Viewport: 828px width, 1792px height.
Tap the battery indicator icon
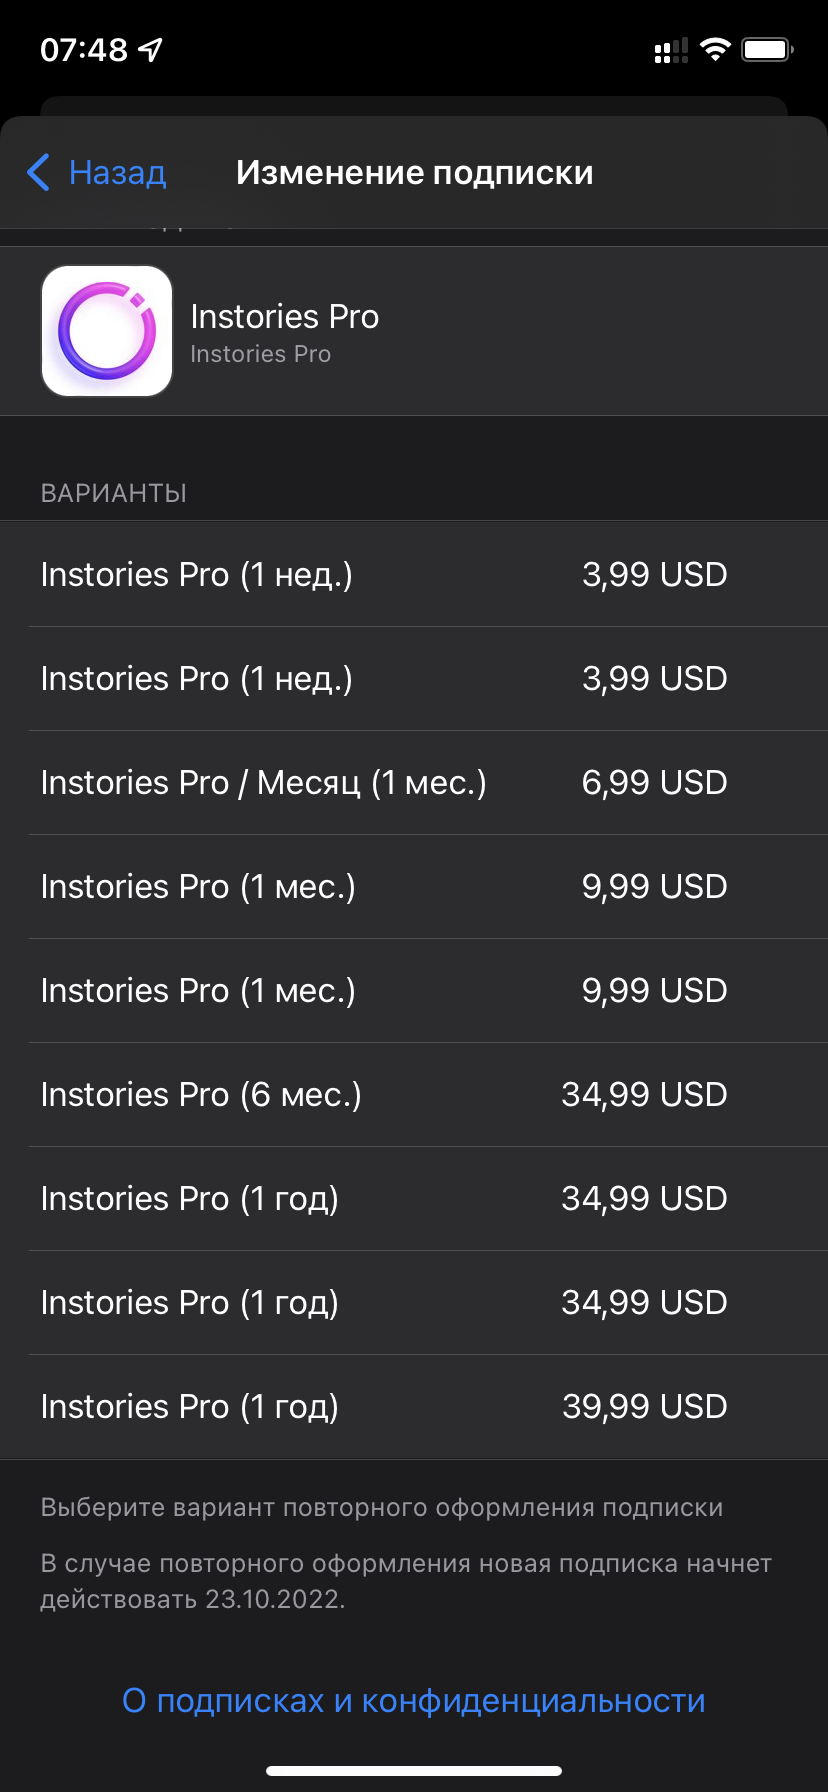point(767,50)
